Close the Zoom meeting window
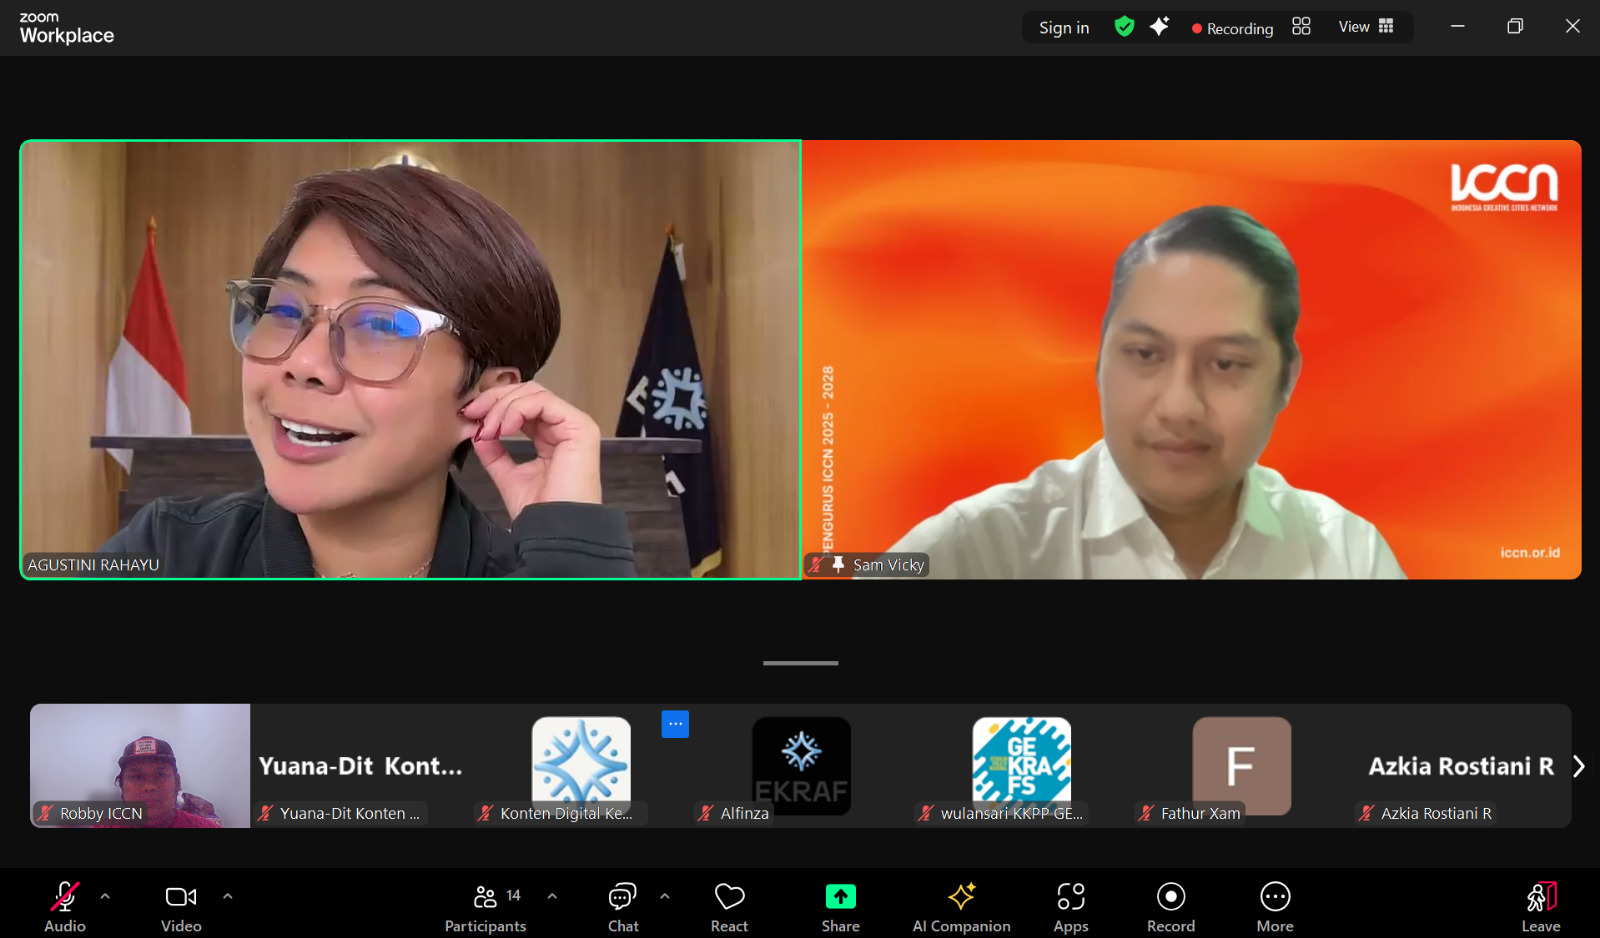Image resolution: width=1600 pixels, height=938 pixels. pyautogui.click(x=1572, y=26)
